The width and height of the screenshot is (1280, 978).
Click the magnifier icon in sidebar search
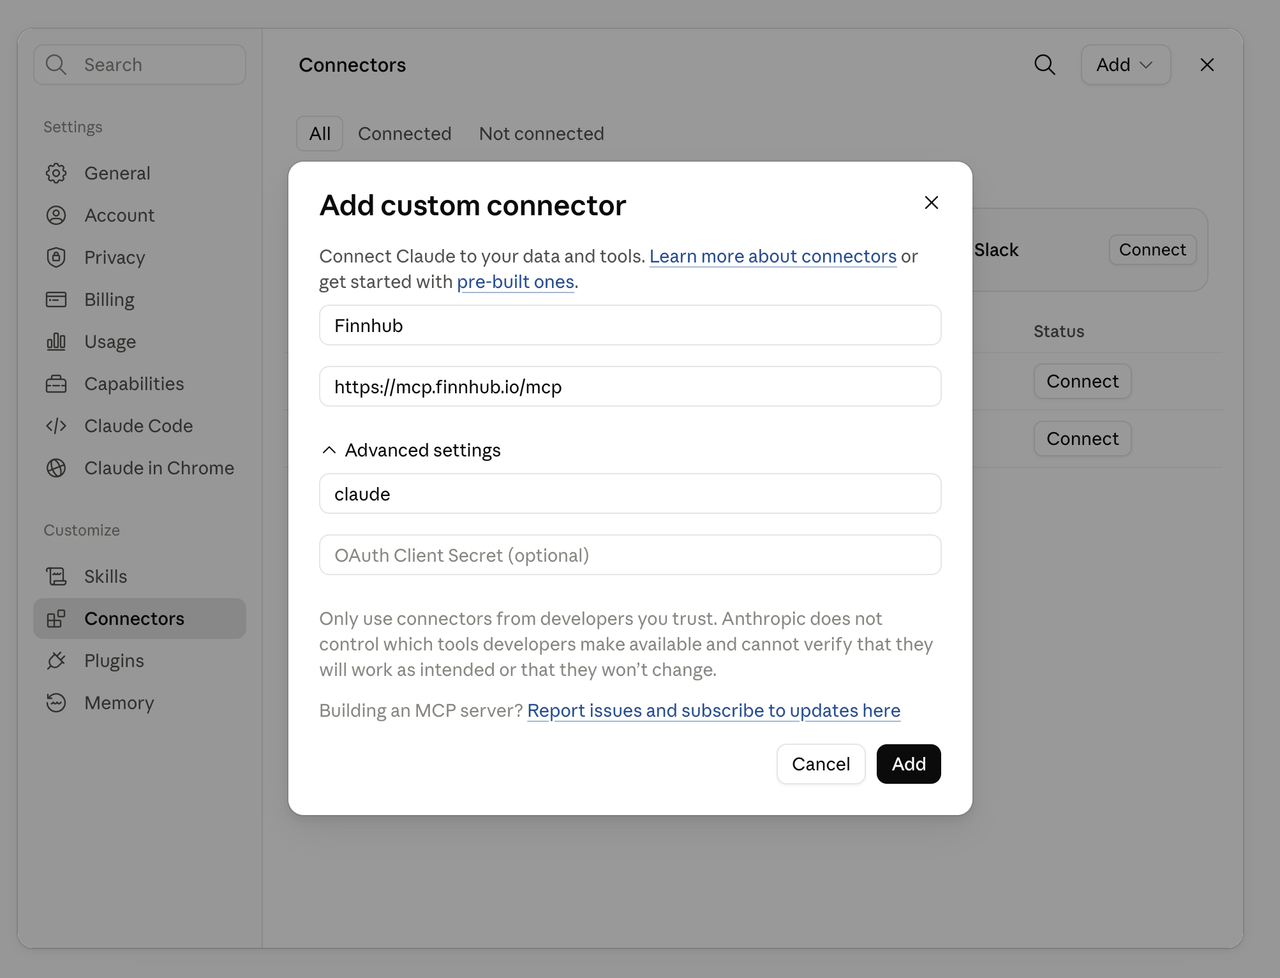tap(56, 65)
